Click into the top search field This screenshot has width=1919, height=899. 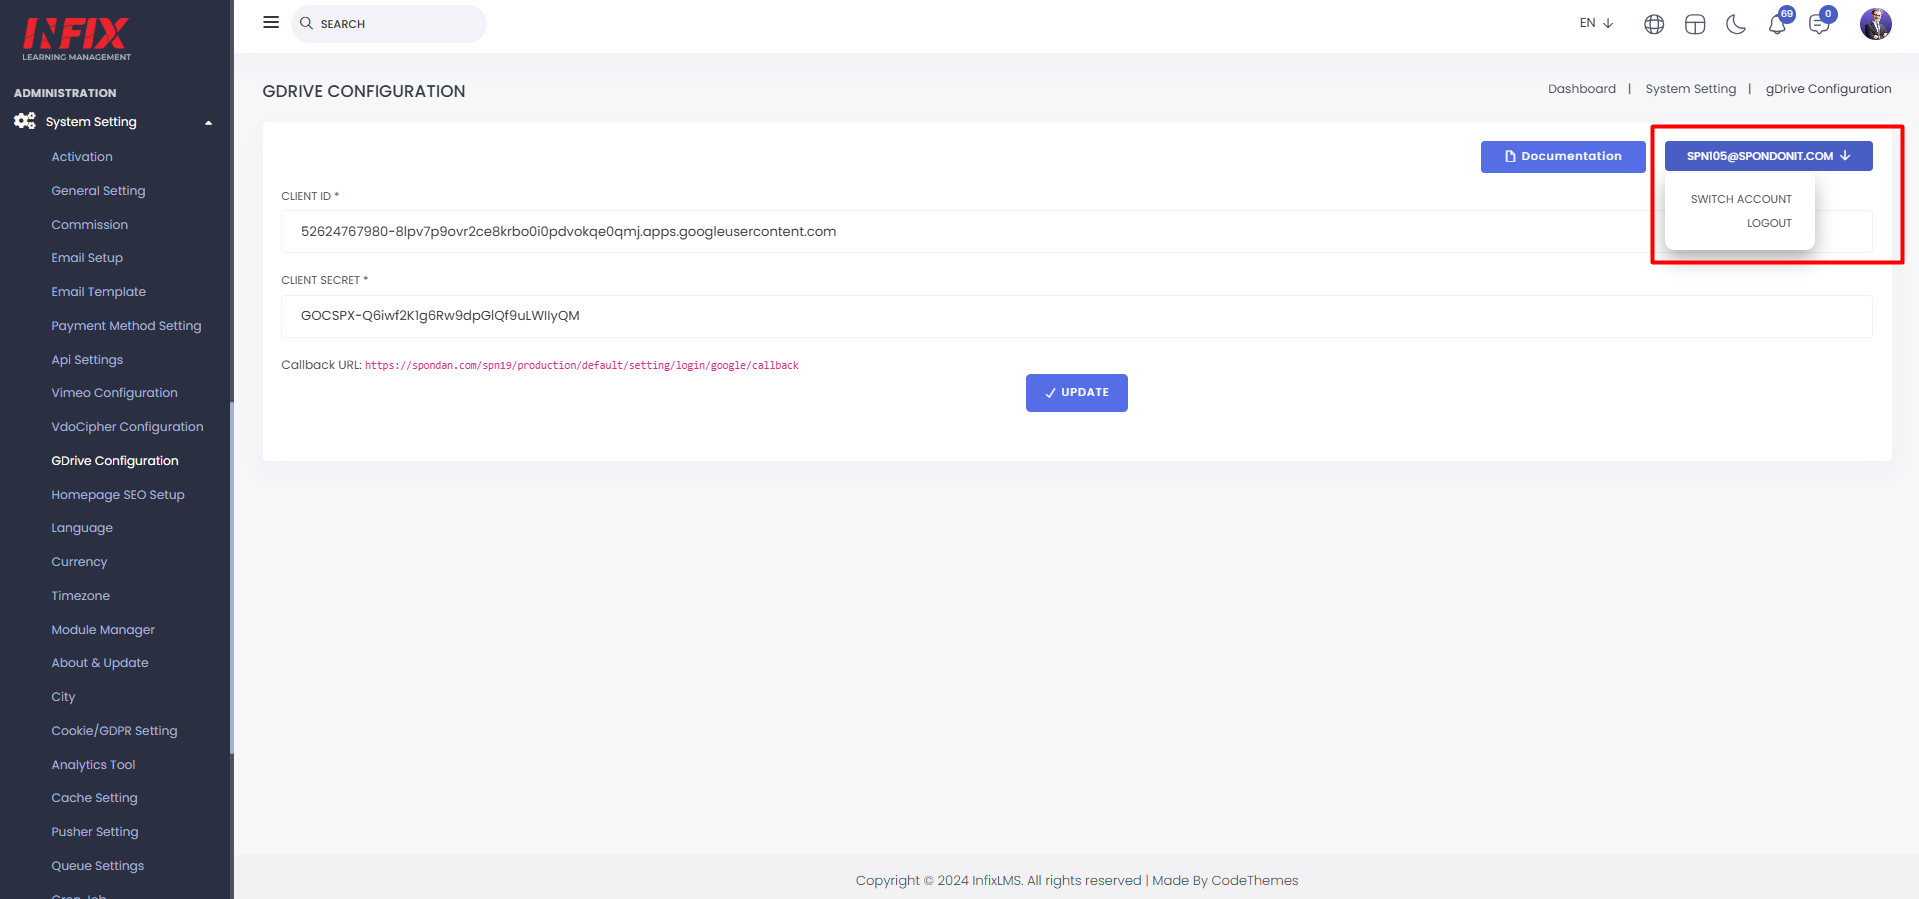[x=389, y=24]
